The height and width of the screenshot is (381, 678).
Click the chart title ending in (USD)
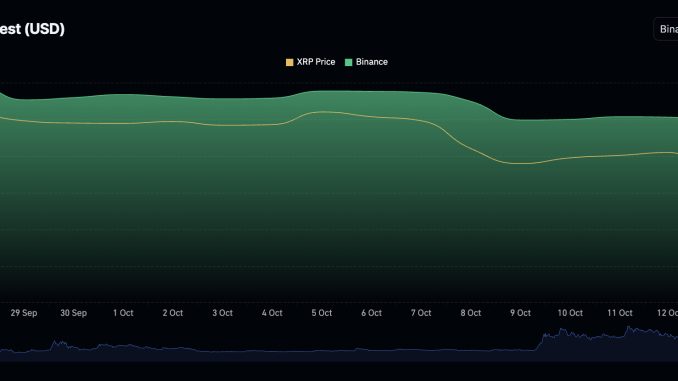[x=32, y=29]
